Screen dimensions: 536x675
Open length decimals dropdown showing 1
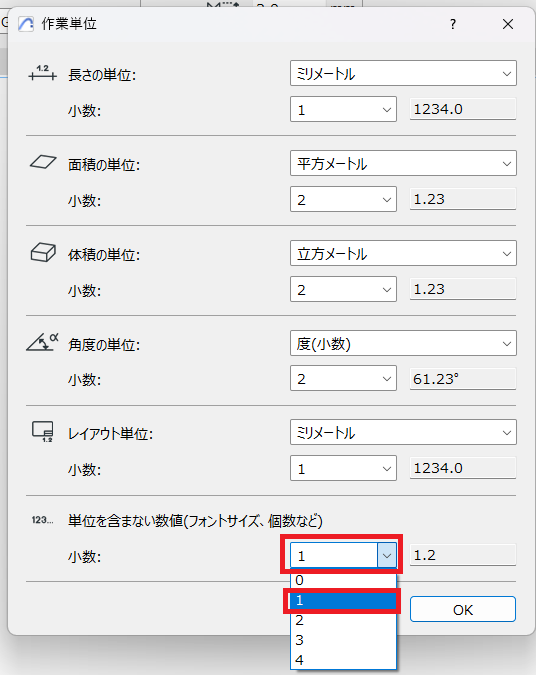pos(343,109)
